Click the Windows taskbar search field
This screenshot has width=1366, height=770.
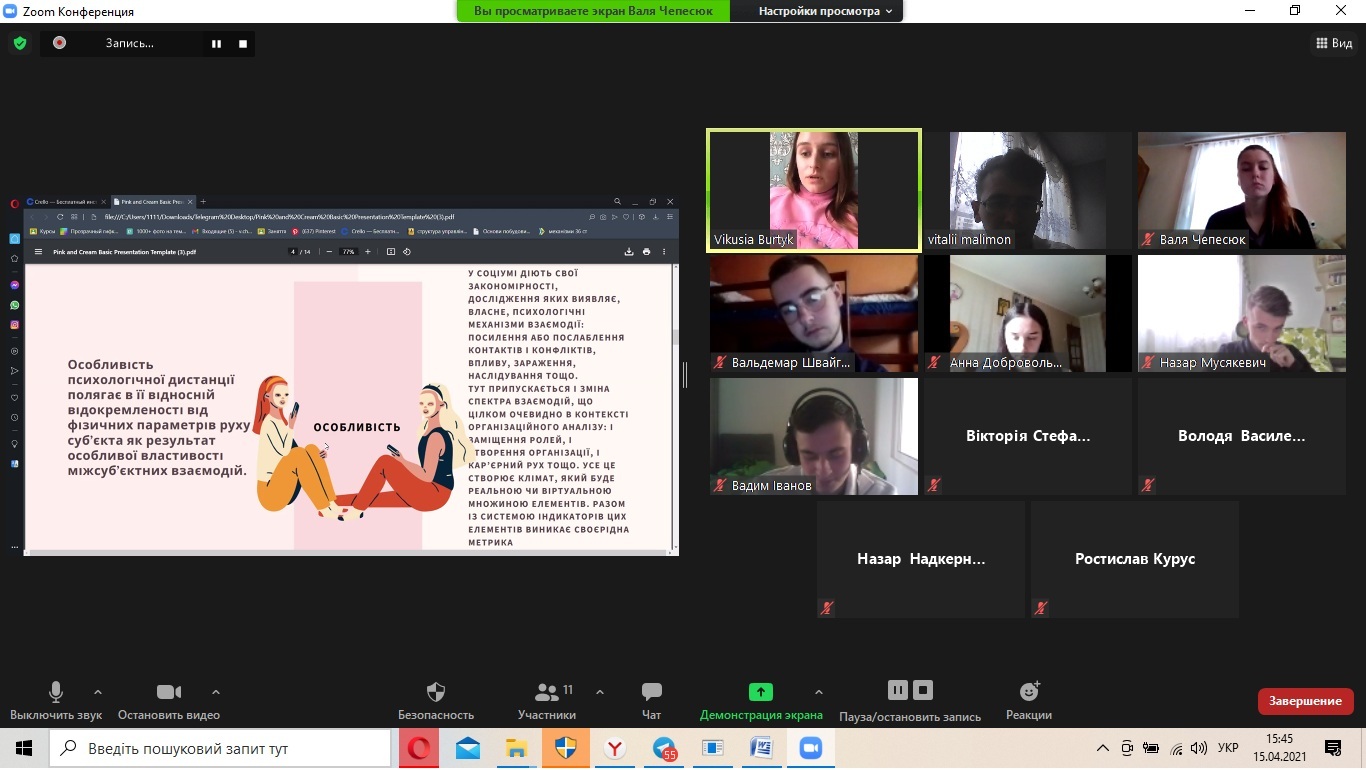click(220, 748)
